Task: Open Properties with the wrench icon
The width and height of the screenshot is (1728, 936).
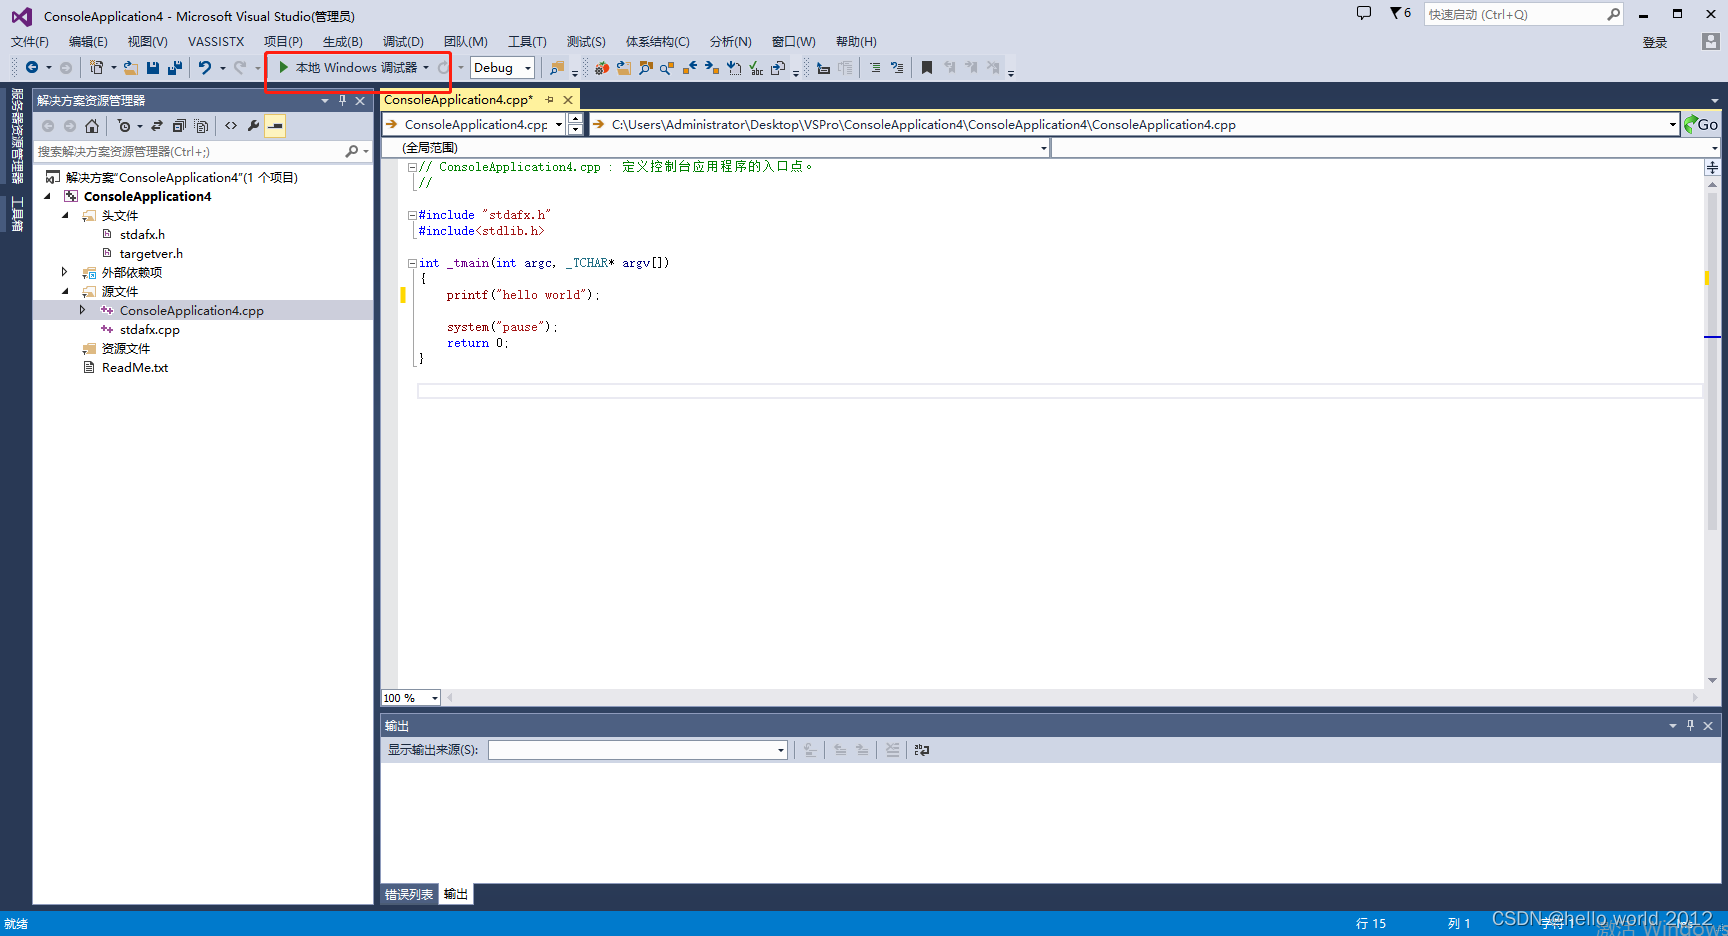Action: click(253, 126)
